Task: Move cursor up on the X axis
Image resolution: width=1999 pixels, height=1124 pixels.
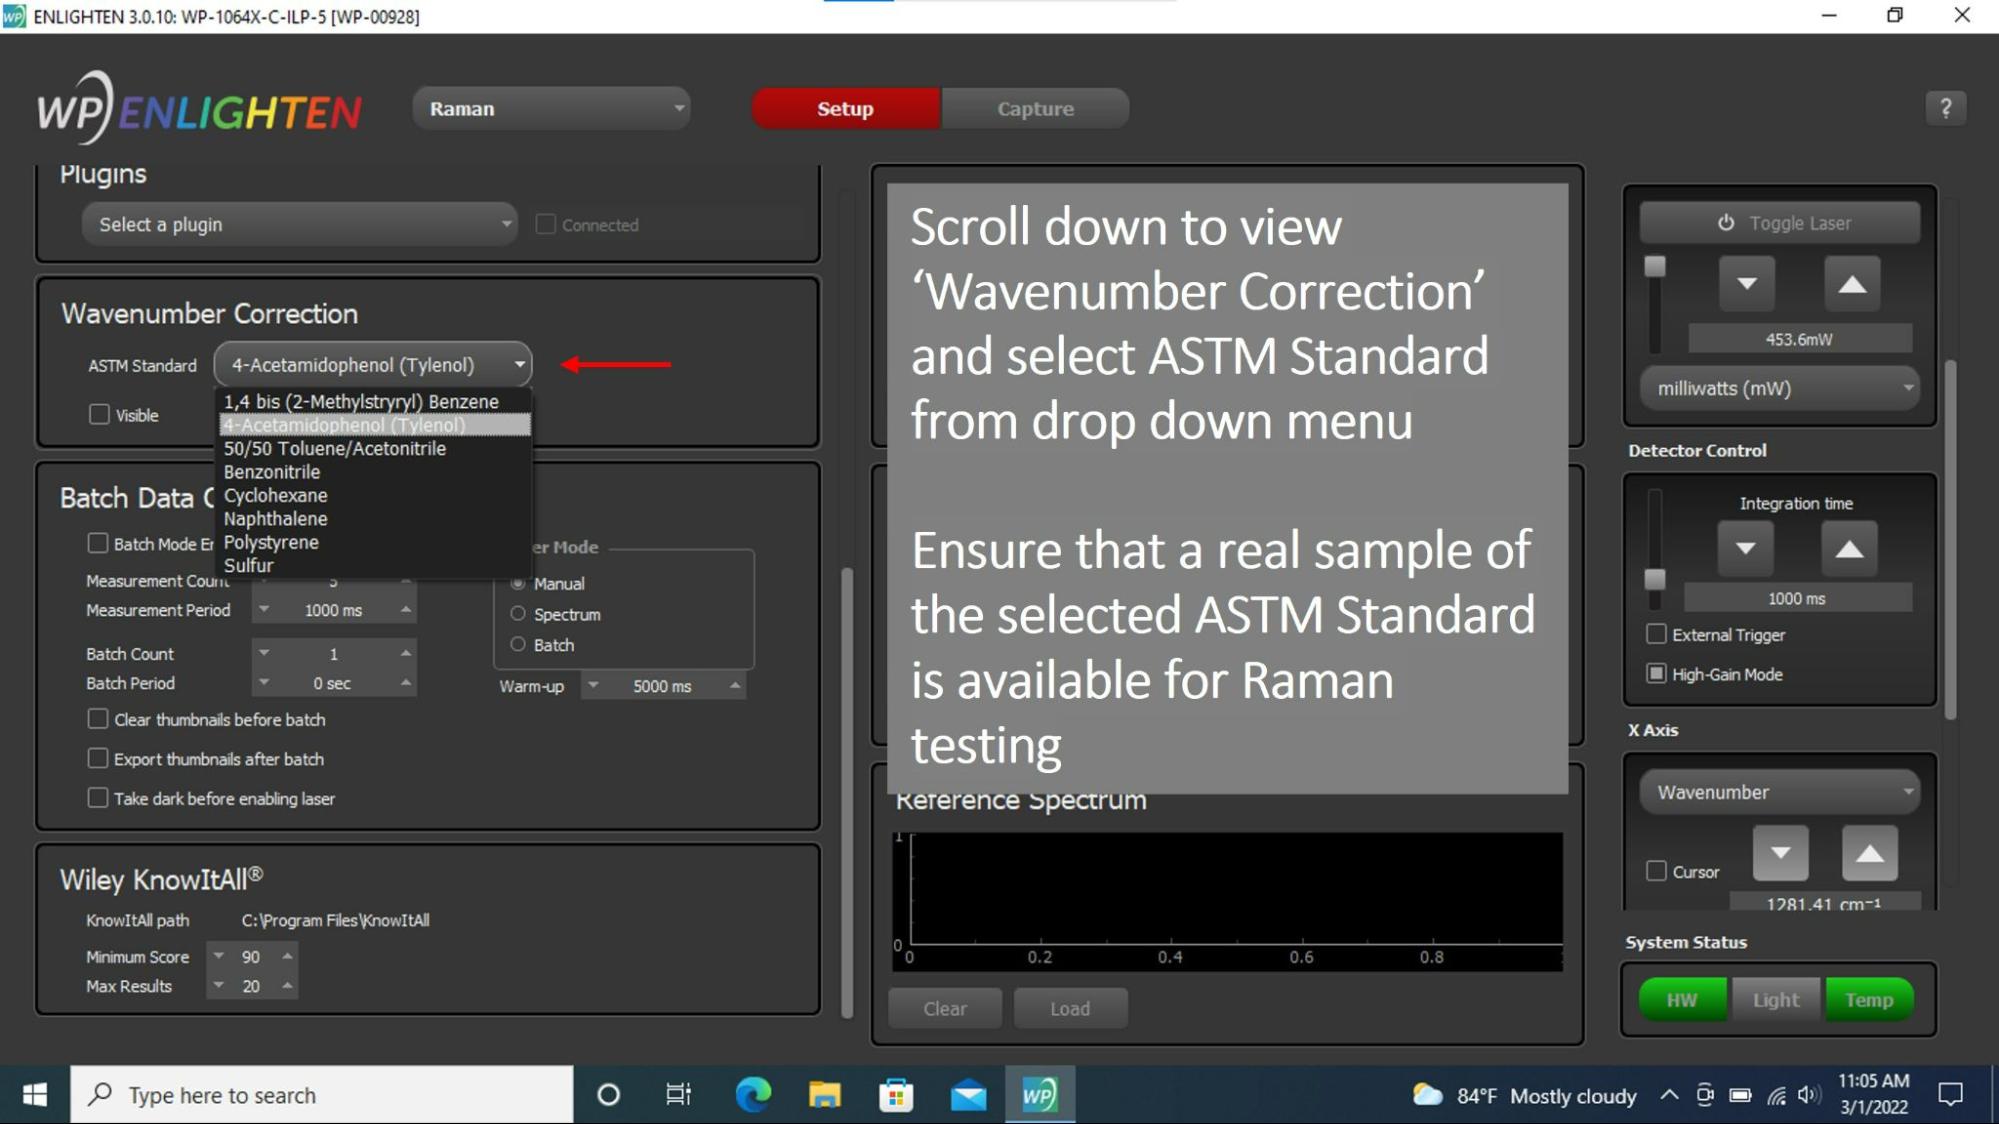Action: (x=1869, y=854)
